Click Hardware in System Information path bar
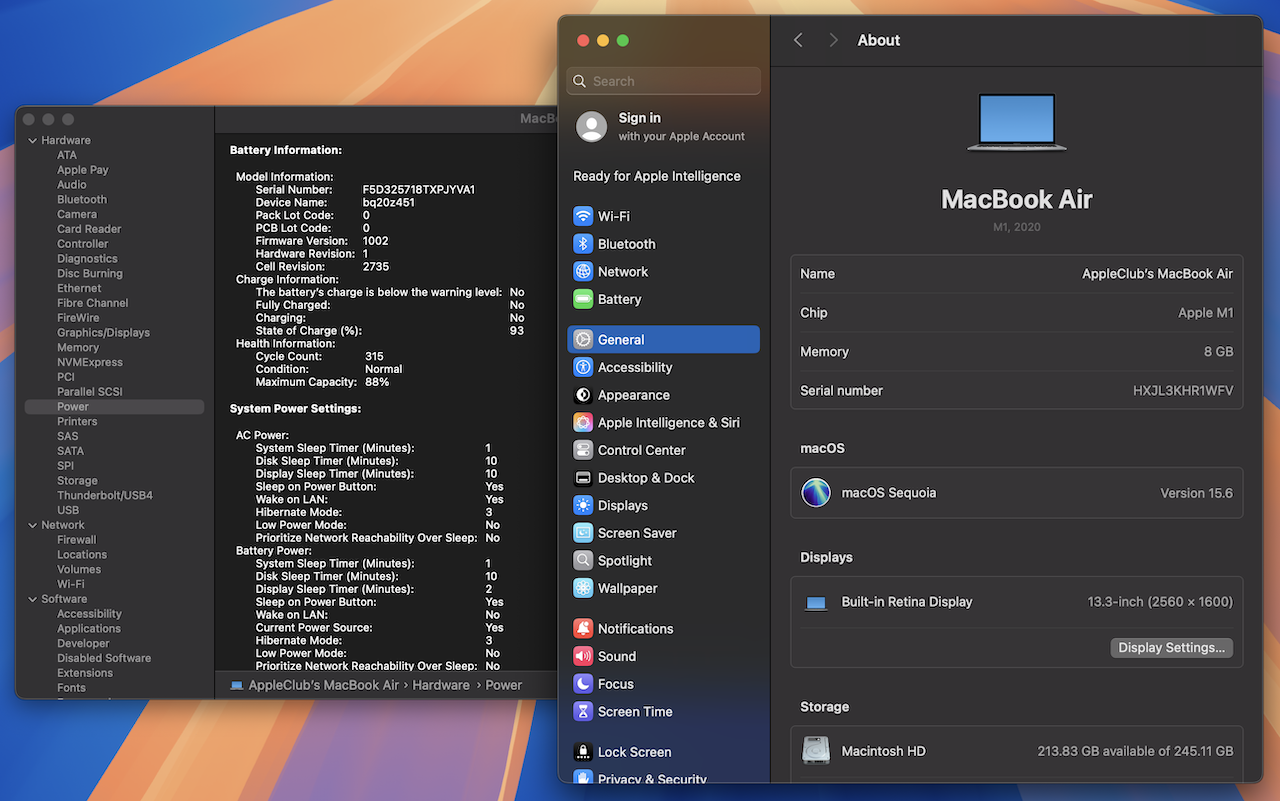 441,685
